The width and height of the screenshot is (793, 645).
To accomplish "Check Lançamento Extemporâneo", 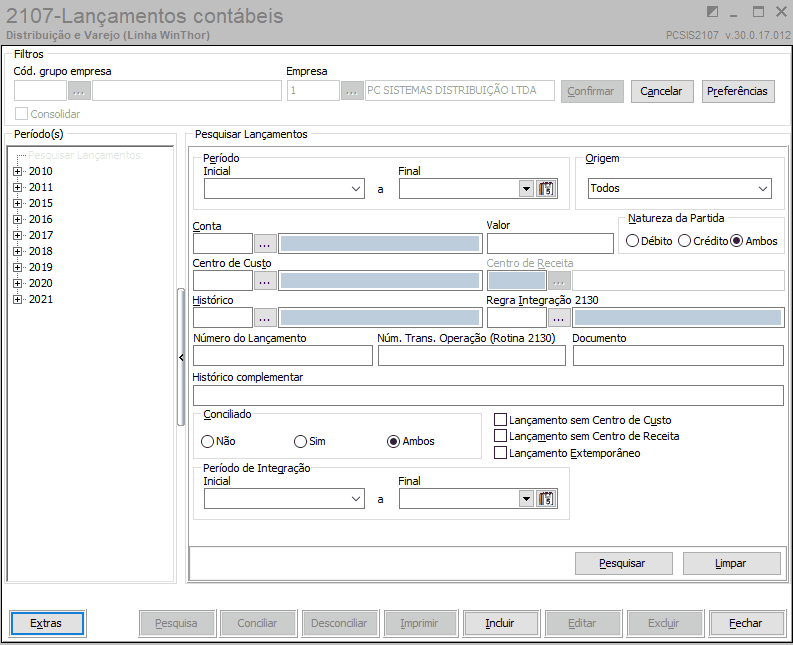I will pos(500,452).
